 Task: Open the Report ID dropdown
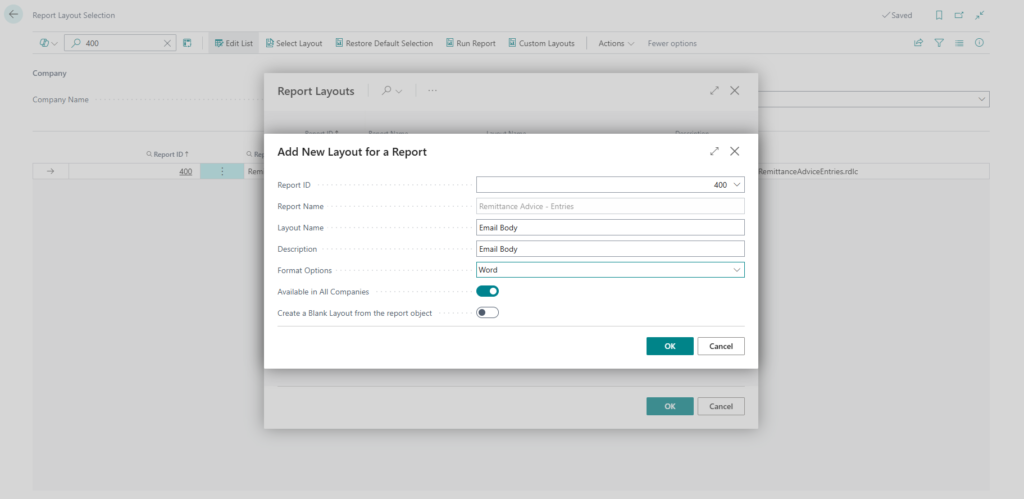click(x=737, y=185)
